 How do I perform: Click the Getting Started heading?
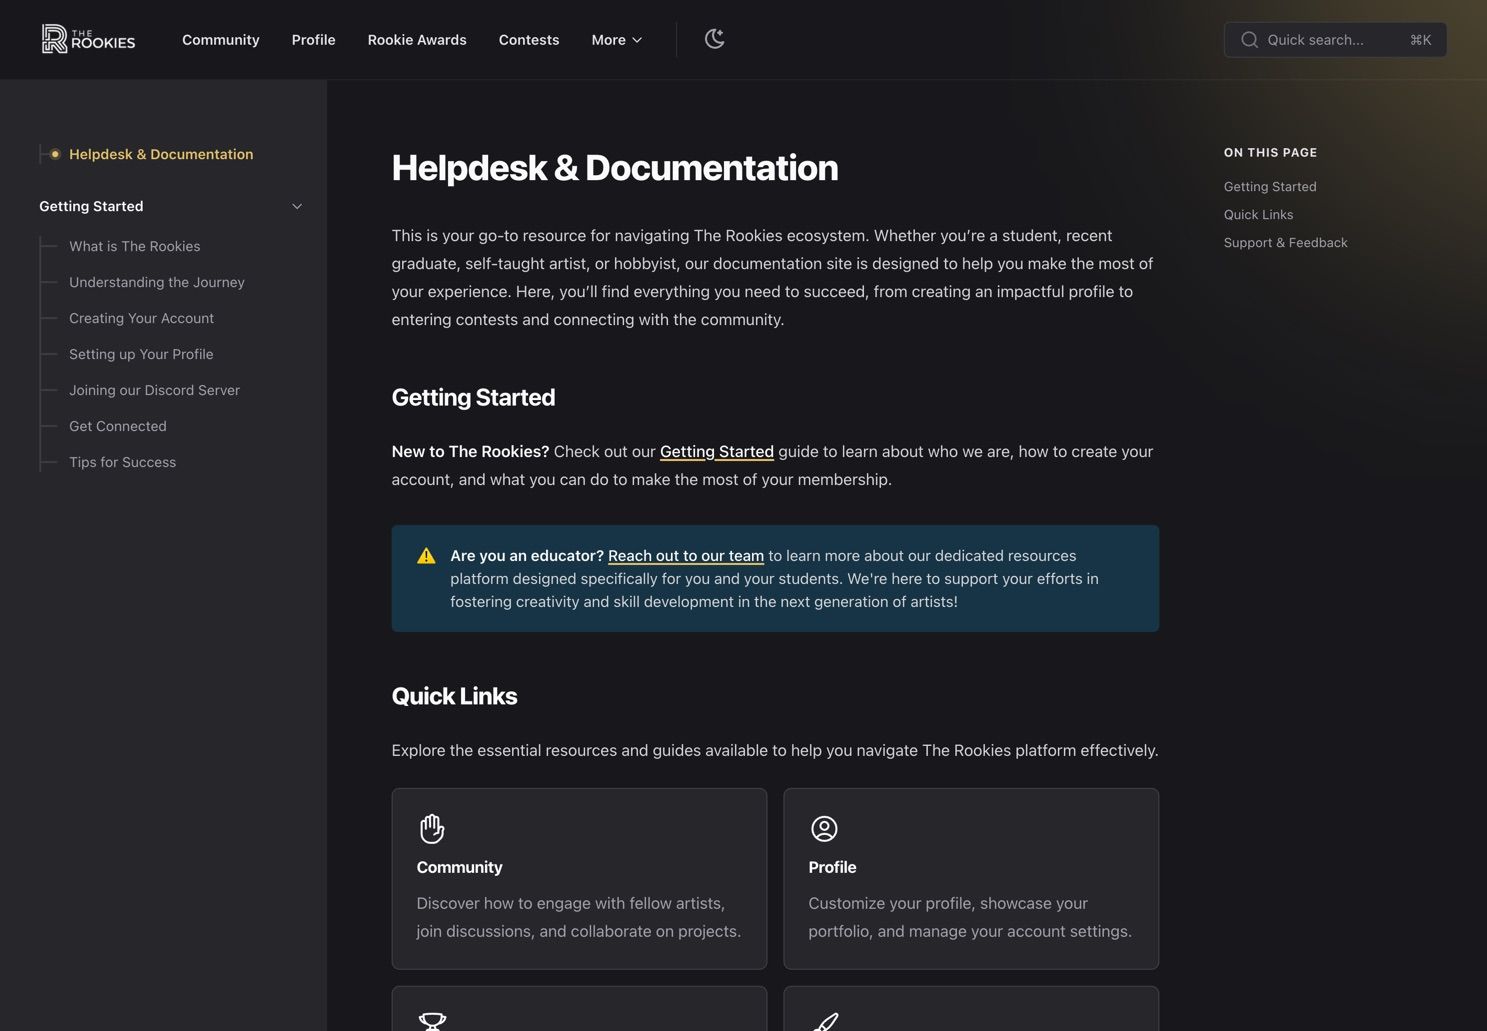pyautogui.click(x=474, y=397)
